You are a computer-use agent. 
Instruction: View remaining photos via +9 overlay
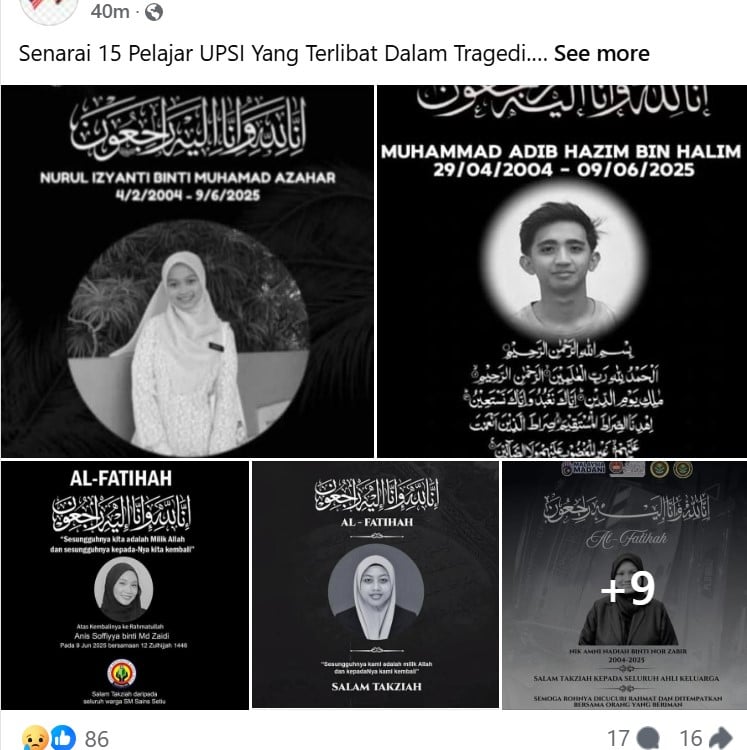click(625, 585)
